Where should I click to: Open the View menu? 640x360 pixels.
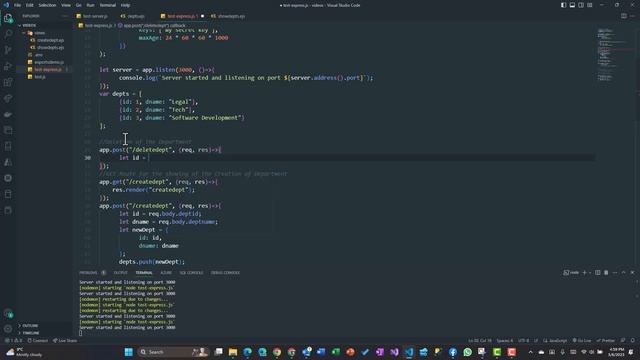coord(66,5)
